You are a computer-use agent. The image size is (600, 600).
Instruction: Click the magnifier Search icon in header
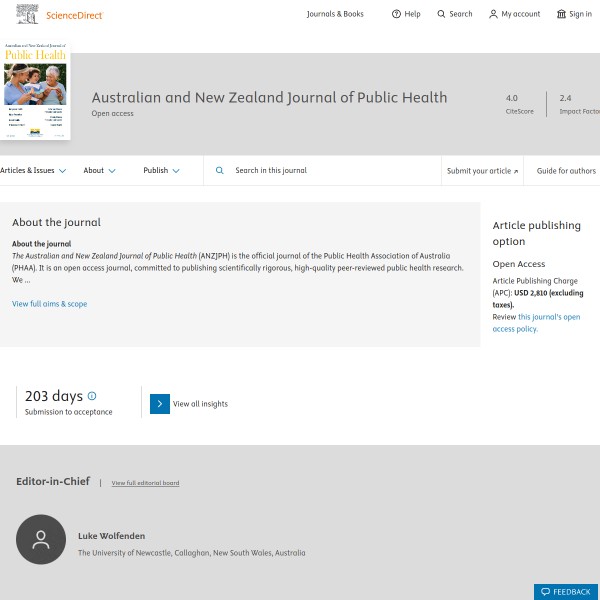[442, 14]
